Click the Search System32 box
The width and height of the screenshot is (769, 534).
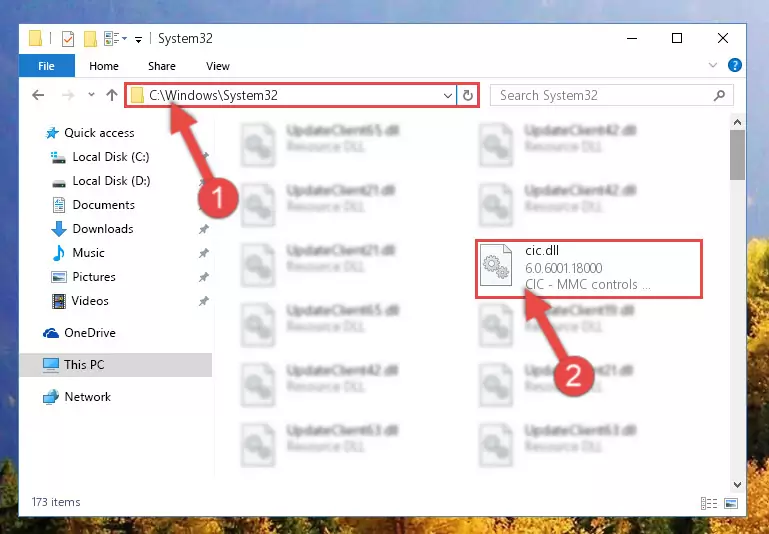[612, 95]
